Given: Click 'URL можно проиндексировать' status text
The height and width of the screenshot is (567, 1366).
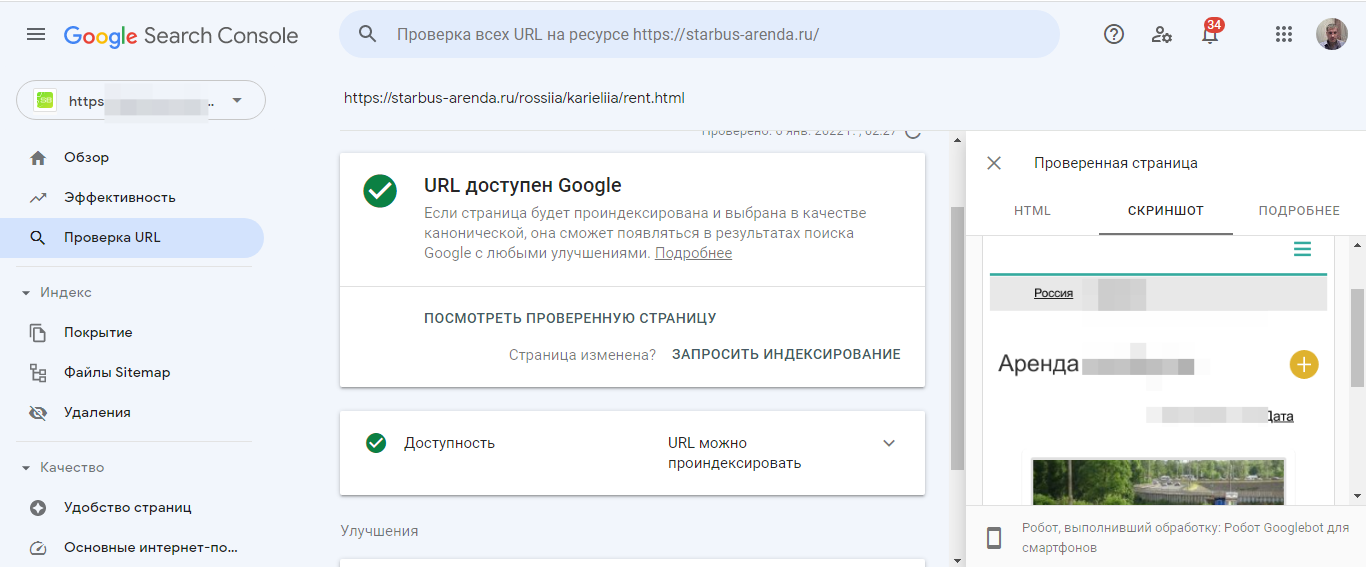Looking at the screenshot, I should (x=734, y=453).
